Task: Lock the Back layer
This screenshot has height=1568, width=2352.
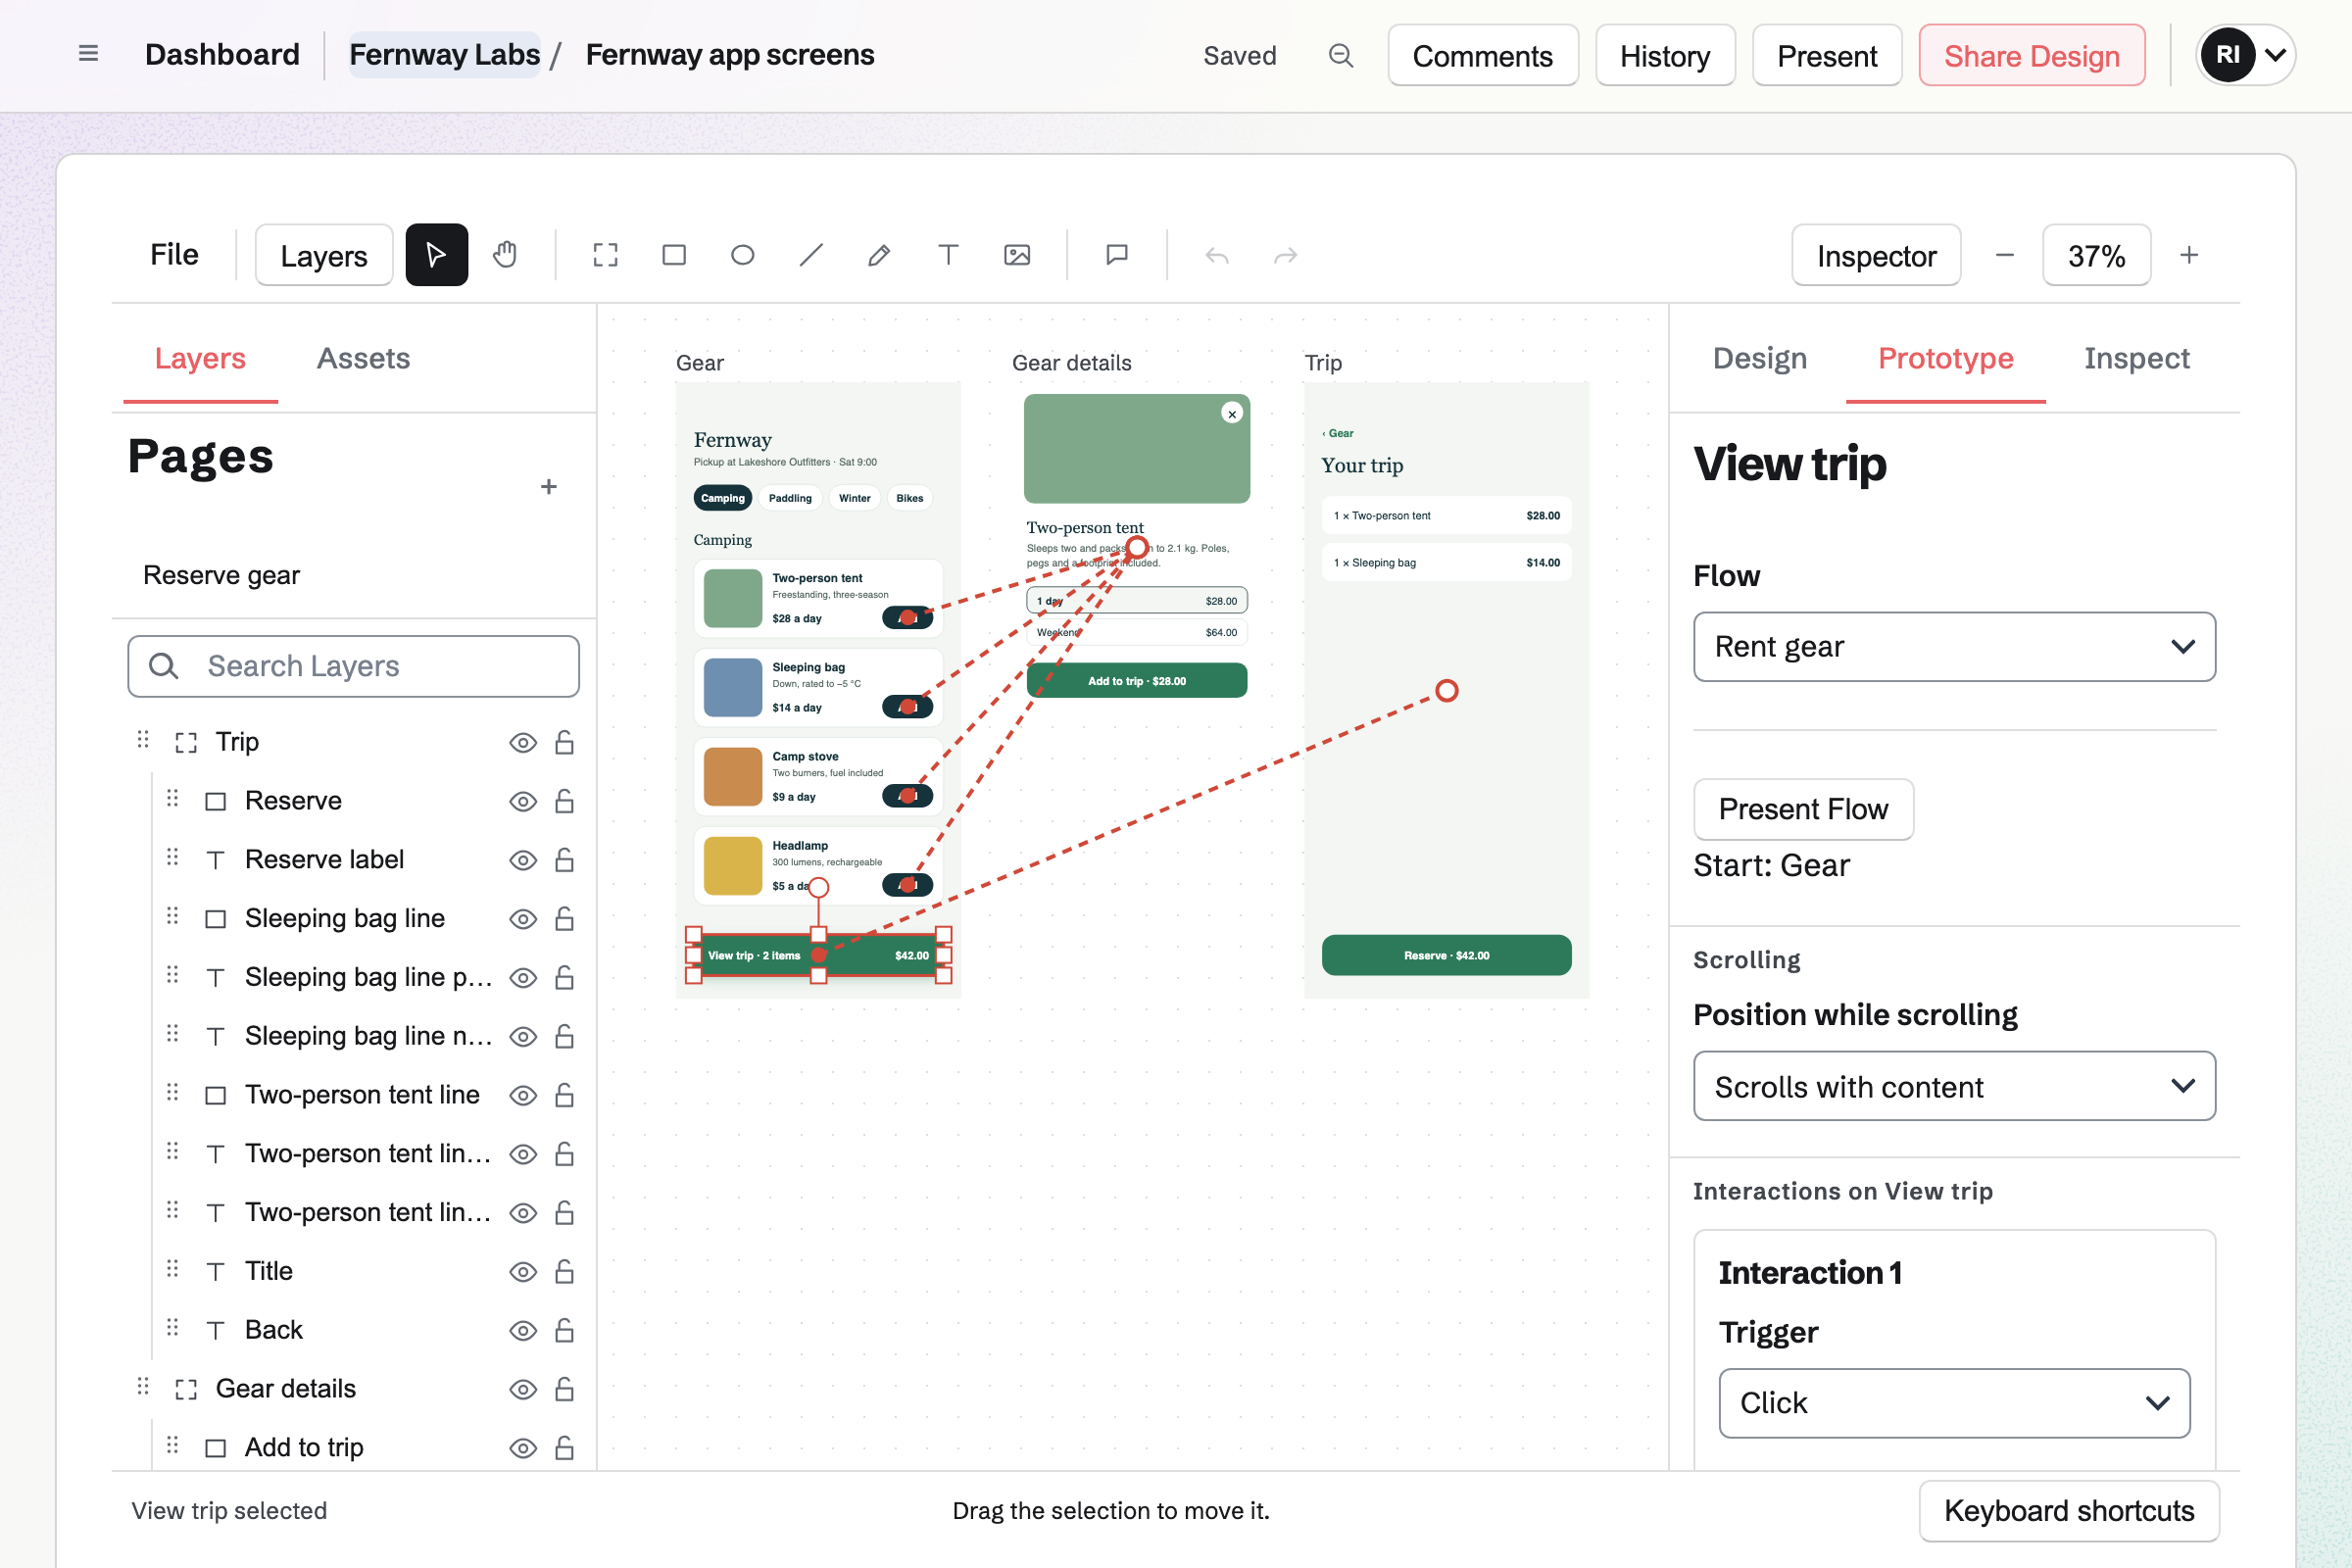Action: coord(564,1330)
